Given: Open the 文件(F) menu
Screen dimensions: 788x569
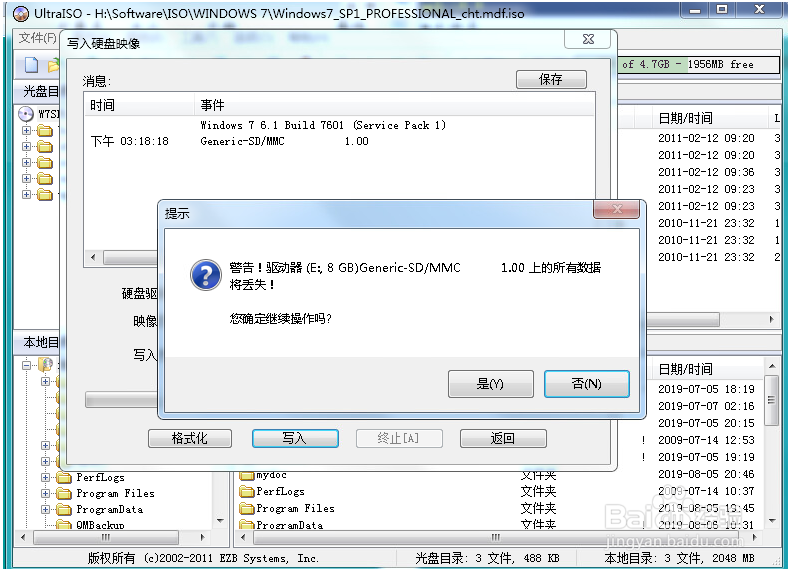Looking at the screenshot, I should pos(37,38).
